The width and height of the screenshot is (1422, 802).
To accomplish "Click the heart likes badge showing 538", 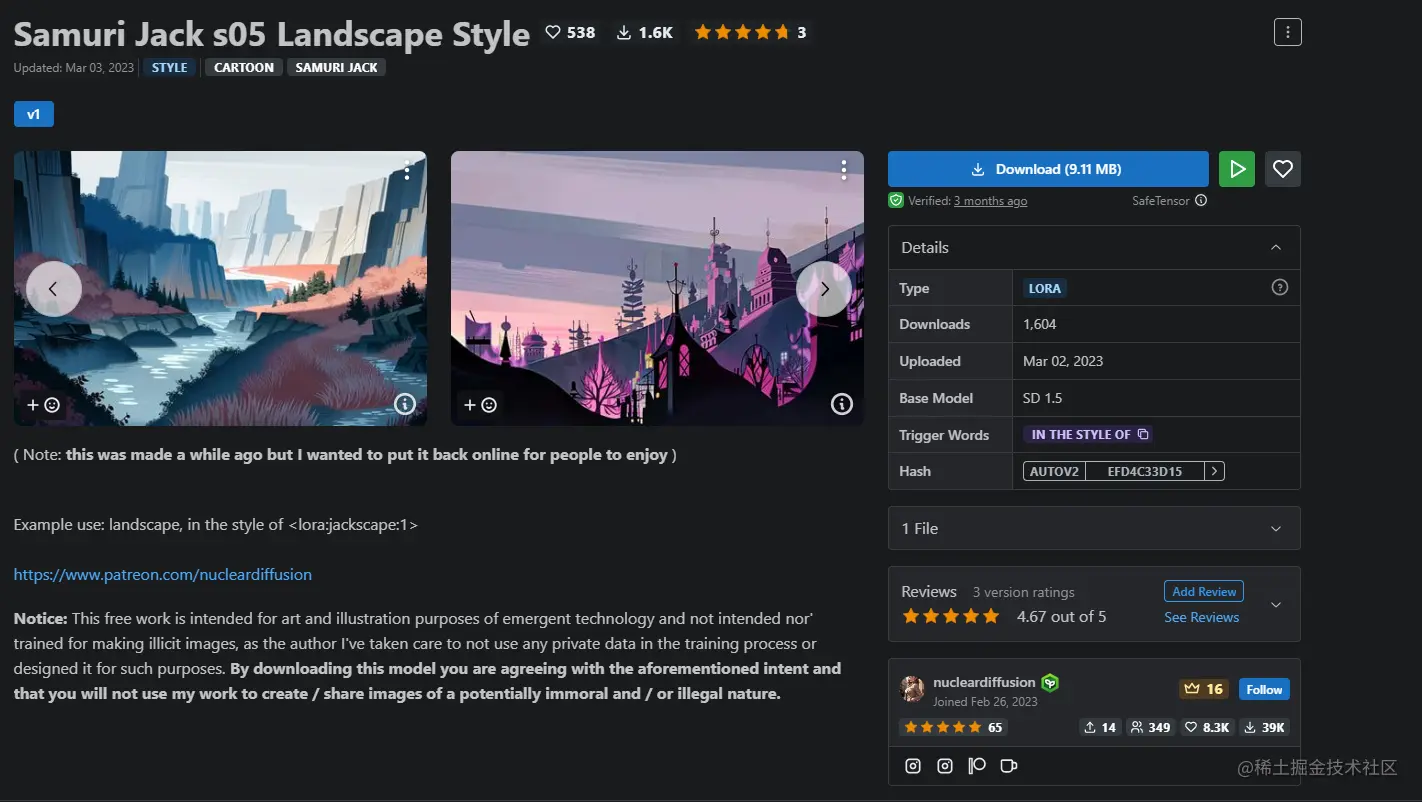I will pyautogui.click(x=570, y=32).
